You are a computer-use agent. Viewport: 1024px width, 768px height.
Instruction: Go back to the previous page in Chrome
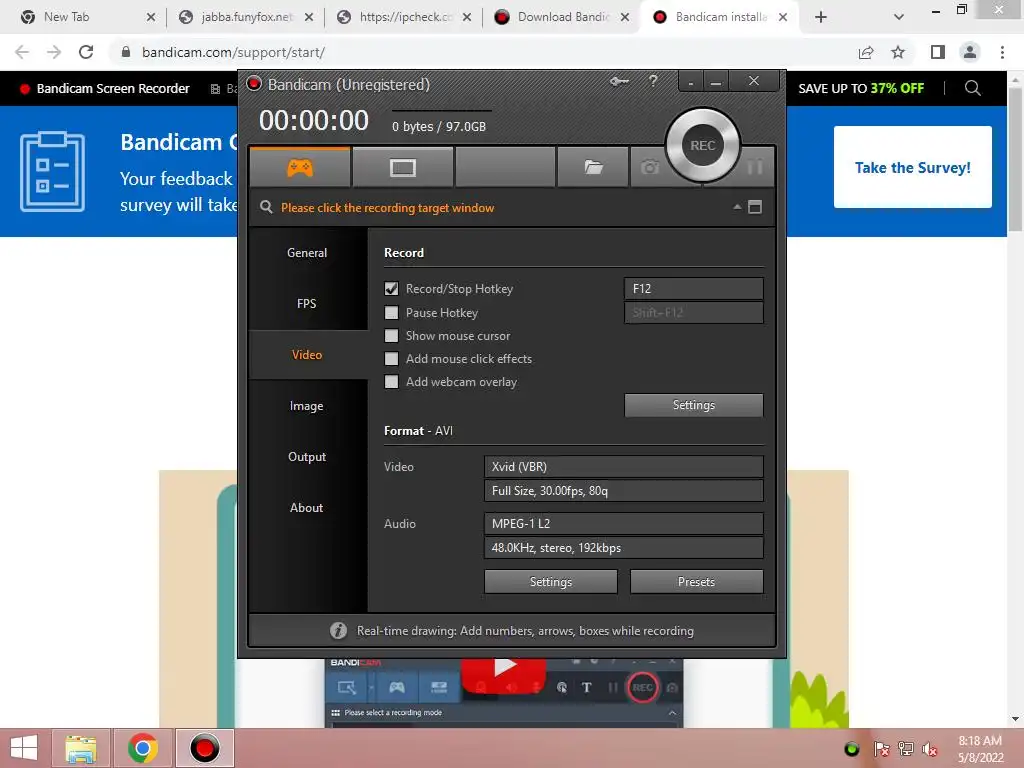22,52
